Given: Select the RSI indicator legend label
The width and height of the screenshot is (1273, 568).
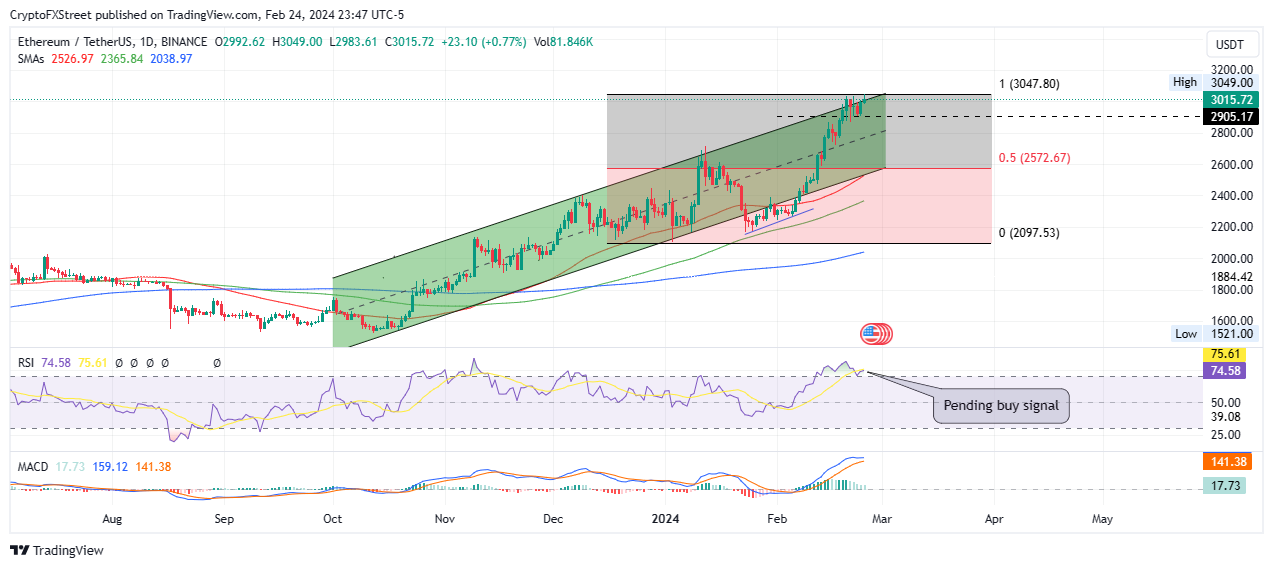Looking at the screenshot, I should pyautogui.click(x=28, y=363).
